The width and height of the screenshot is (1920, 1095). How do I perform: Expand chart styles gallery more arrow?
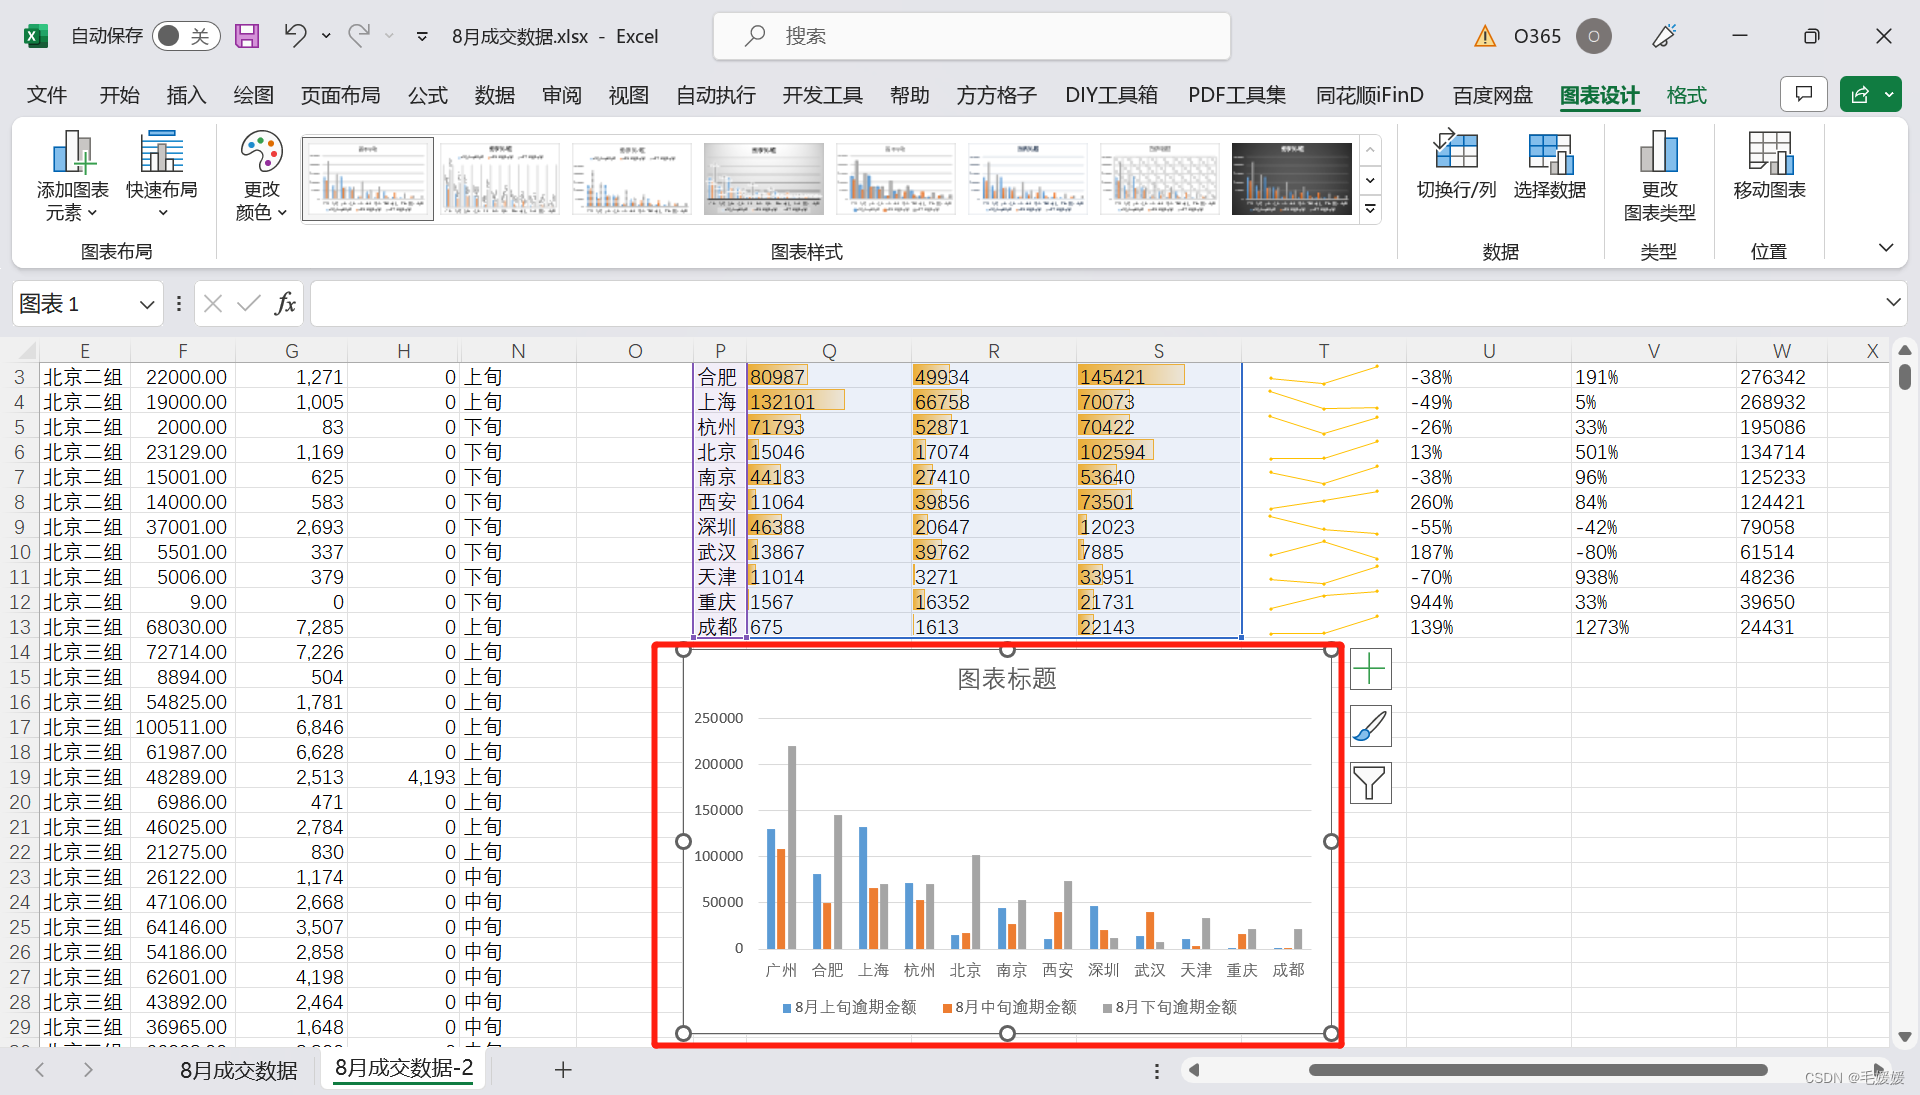[1371, 209]
